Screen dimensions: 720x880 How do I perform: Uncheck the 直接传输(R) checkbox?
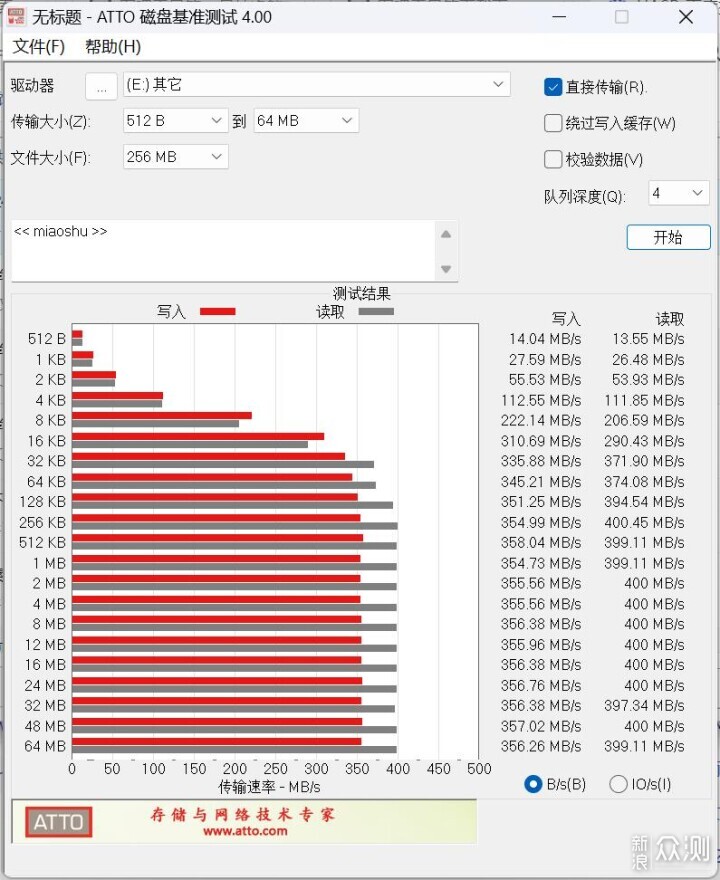[553, 87]
